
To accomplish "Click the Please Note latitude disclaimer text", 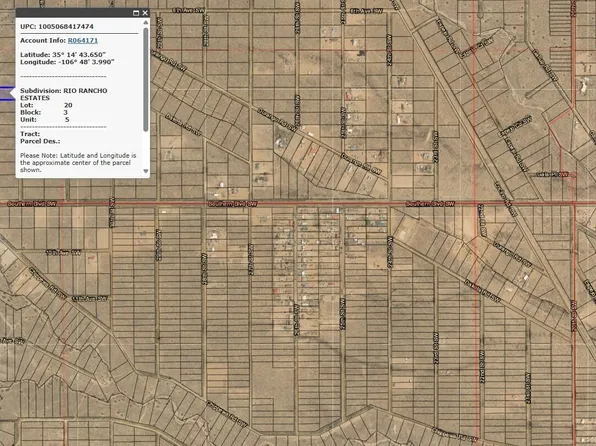I will tap(78, 163).
